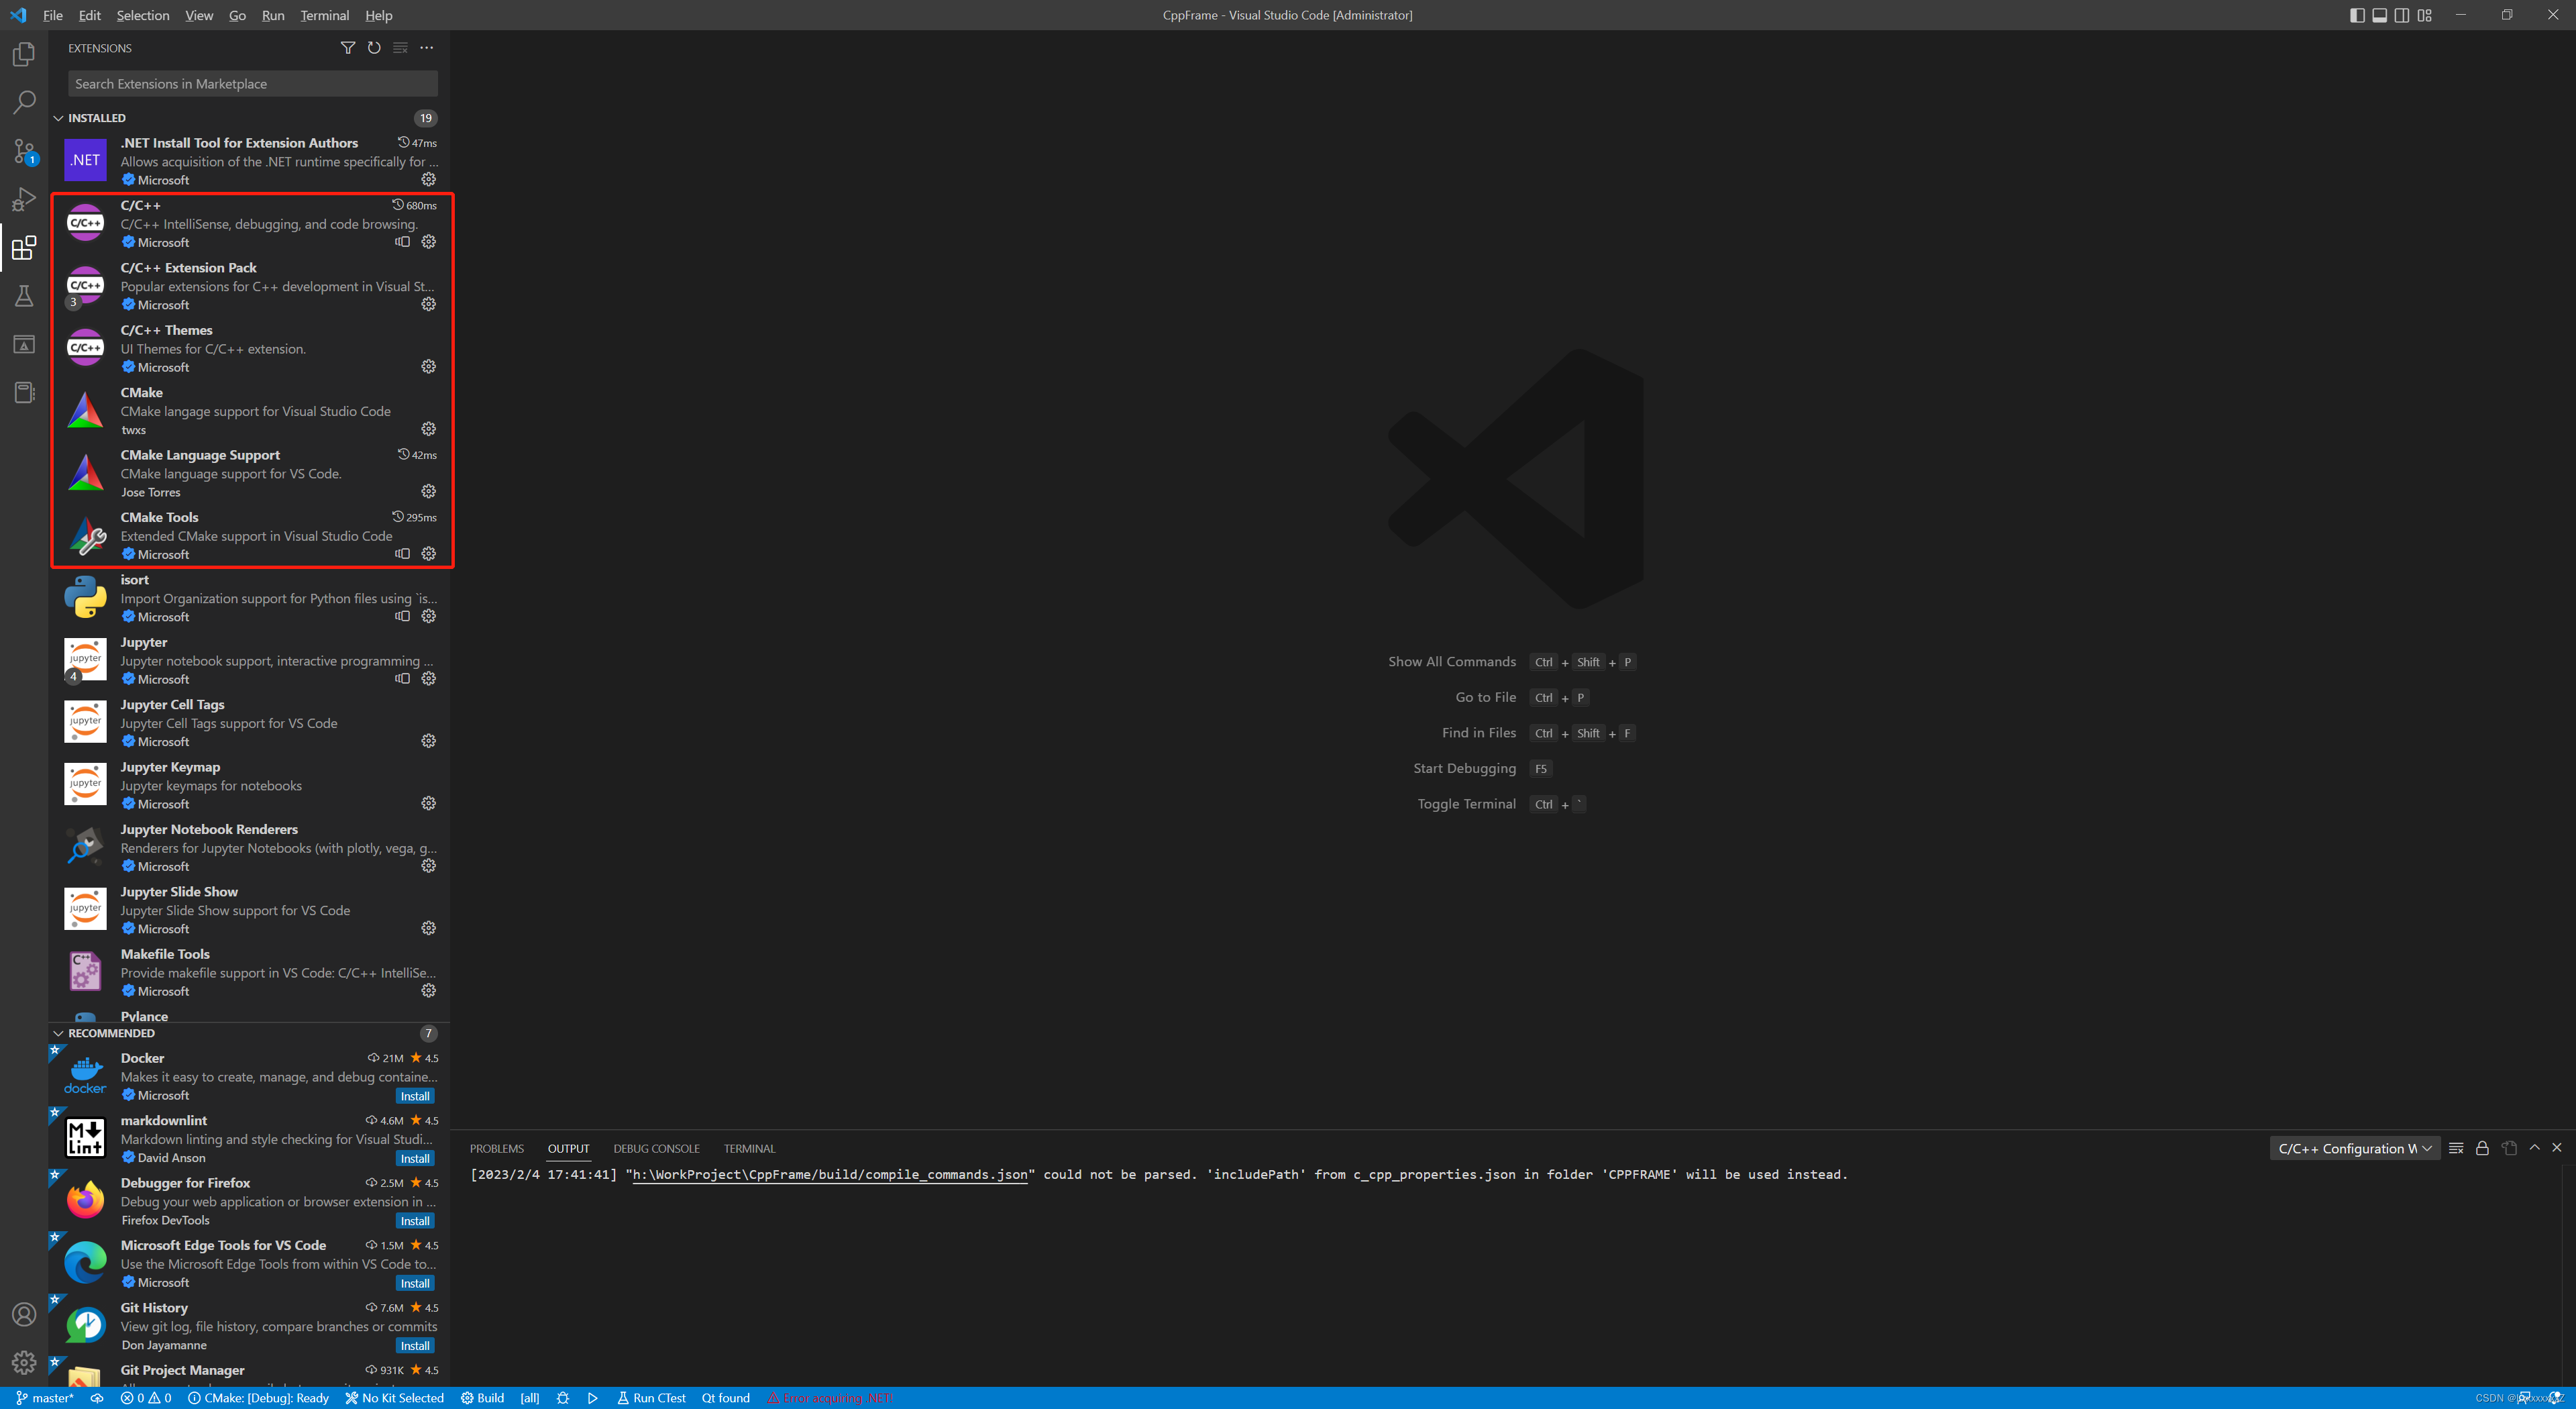Screen dimensions: 2576x1409
Task: Toggle the Primary Side Bar visibility
Action: (x=2357, y=15)
